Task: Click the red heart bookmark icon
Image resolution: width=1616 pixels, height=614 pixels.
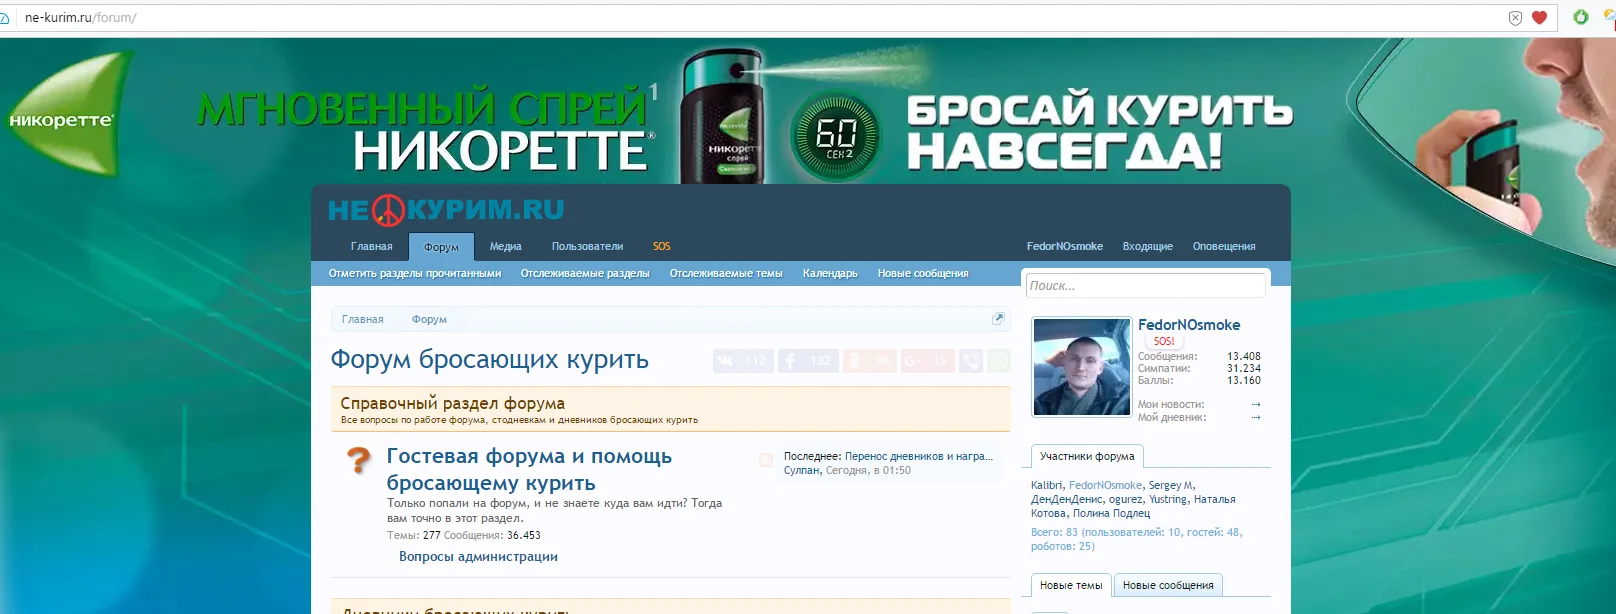Action: click(x=1540, y=17)
